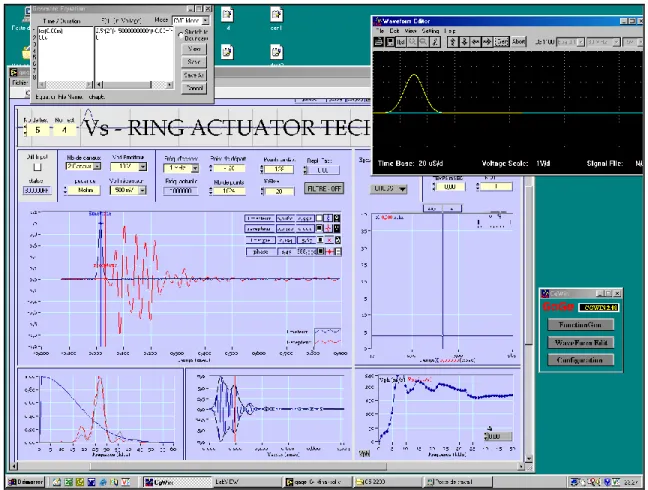Click the filter value field showing 20
Image resolution: width=648 pixels, height=490 pixels.
click(x=279, y=191)
